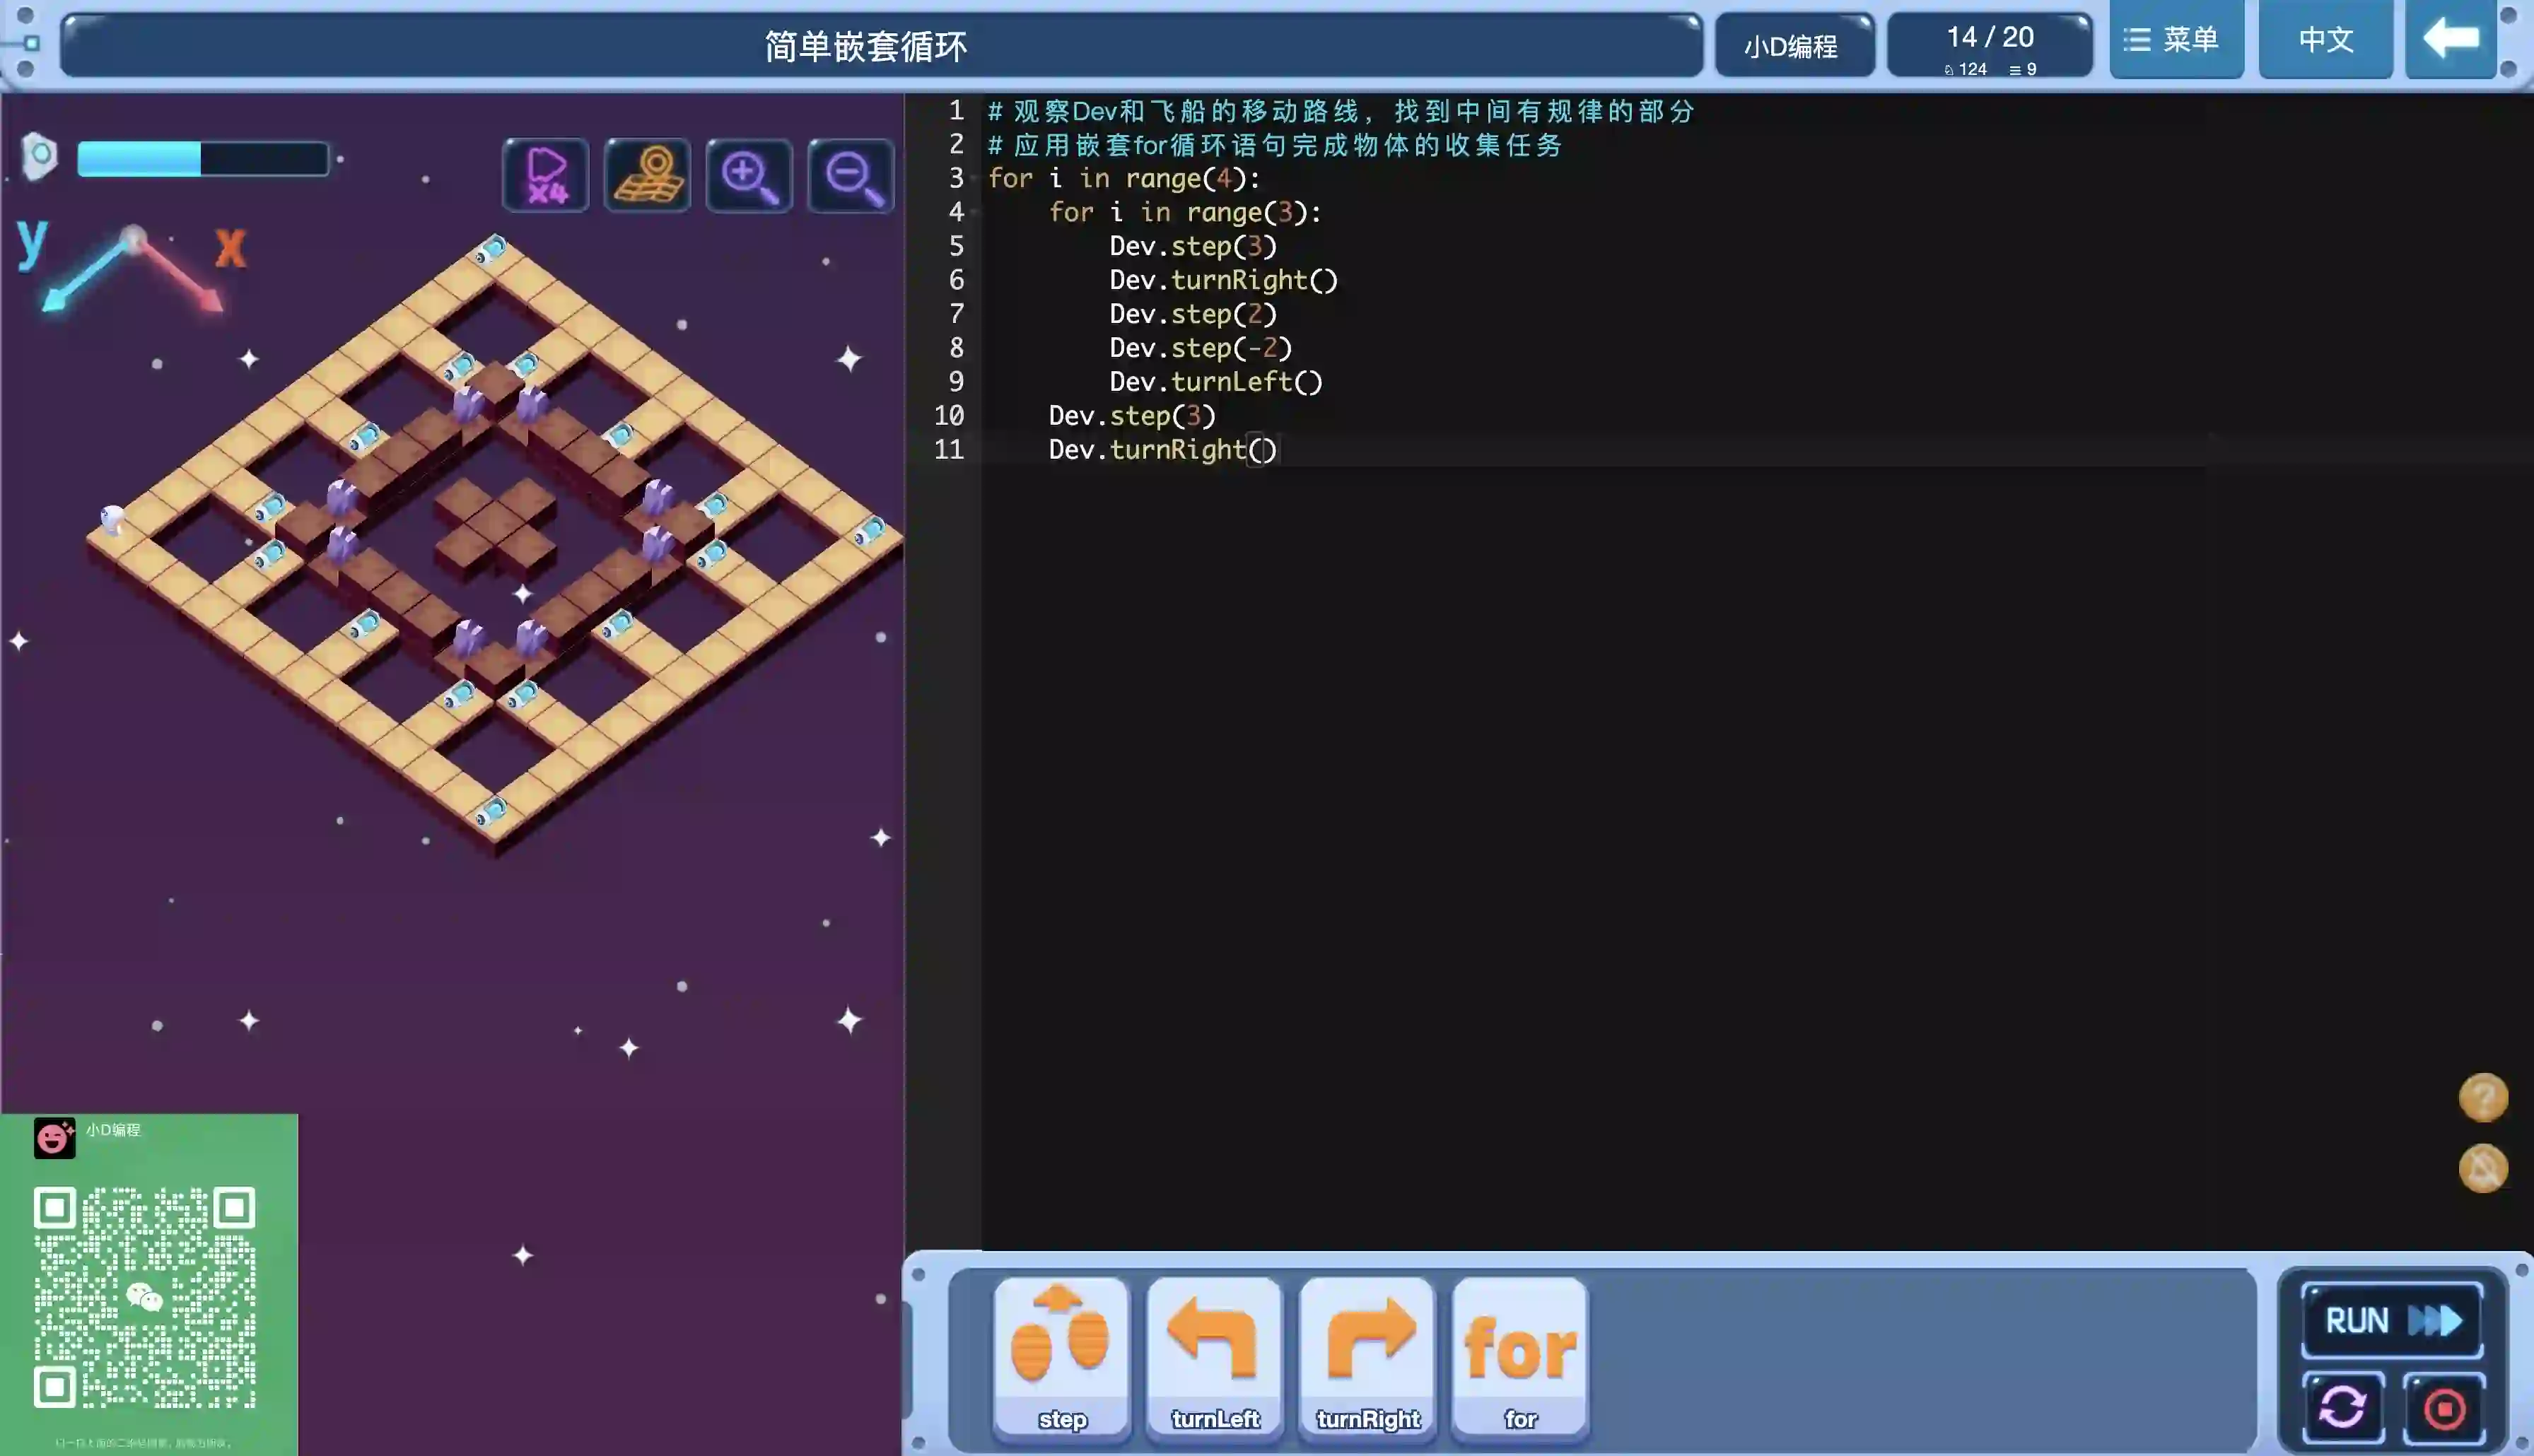
Task: Switch language using 中文 button
Action: click(2325, 40)
